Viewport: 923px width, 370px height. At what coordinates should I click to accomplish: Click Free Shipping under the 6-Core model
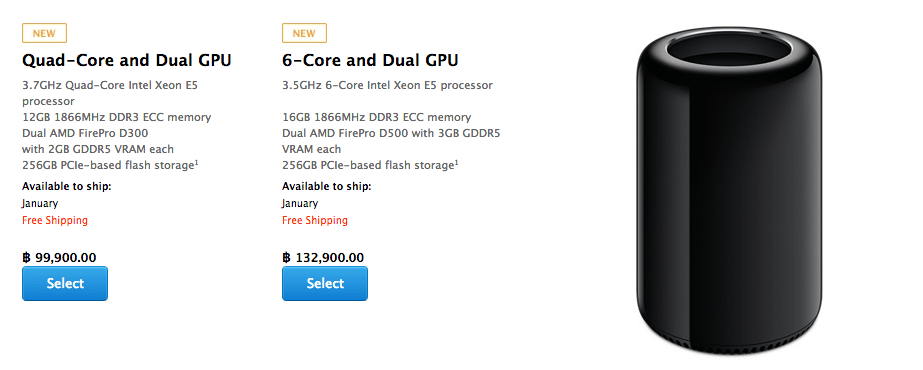click(315, 221)
